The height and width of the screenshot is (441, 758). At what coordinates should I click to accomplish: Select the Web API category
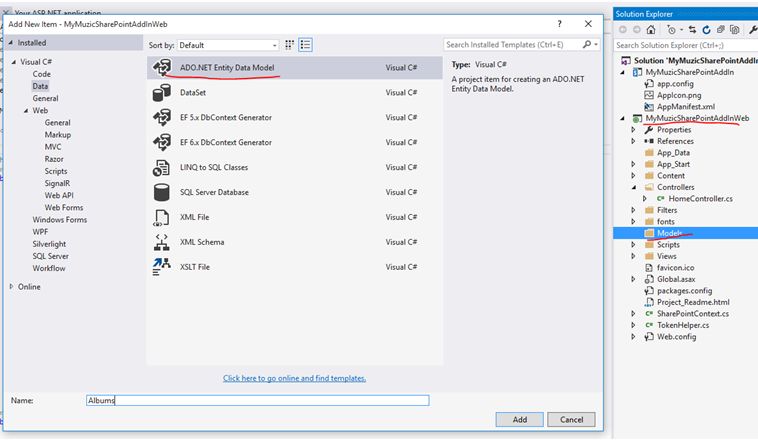pos(59,195)
